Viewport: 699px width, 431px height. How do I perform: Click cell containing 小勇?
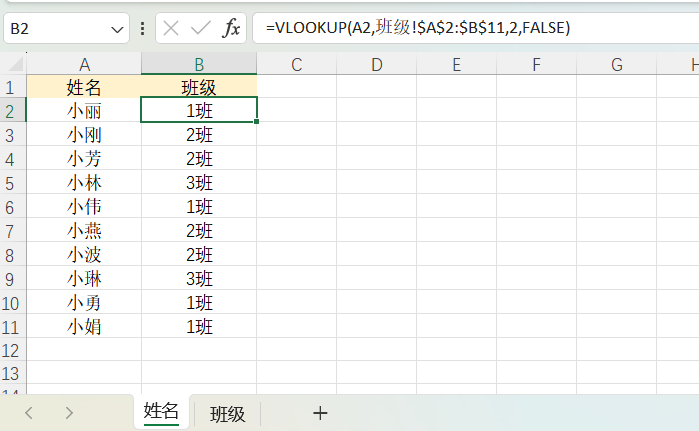[x=84, y=303]
